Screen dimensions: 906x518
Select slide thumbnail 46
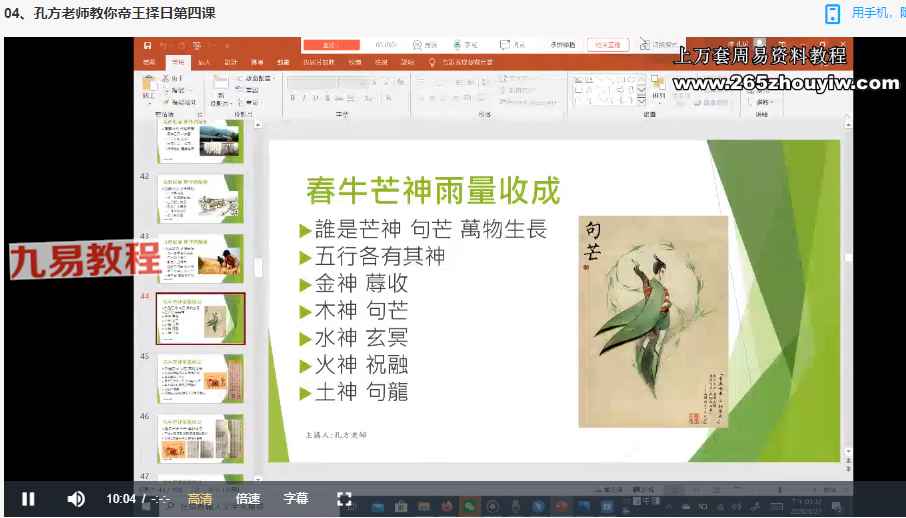point(200,439)
